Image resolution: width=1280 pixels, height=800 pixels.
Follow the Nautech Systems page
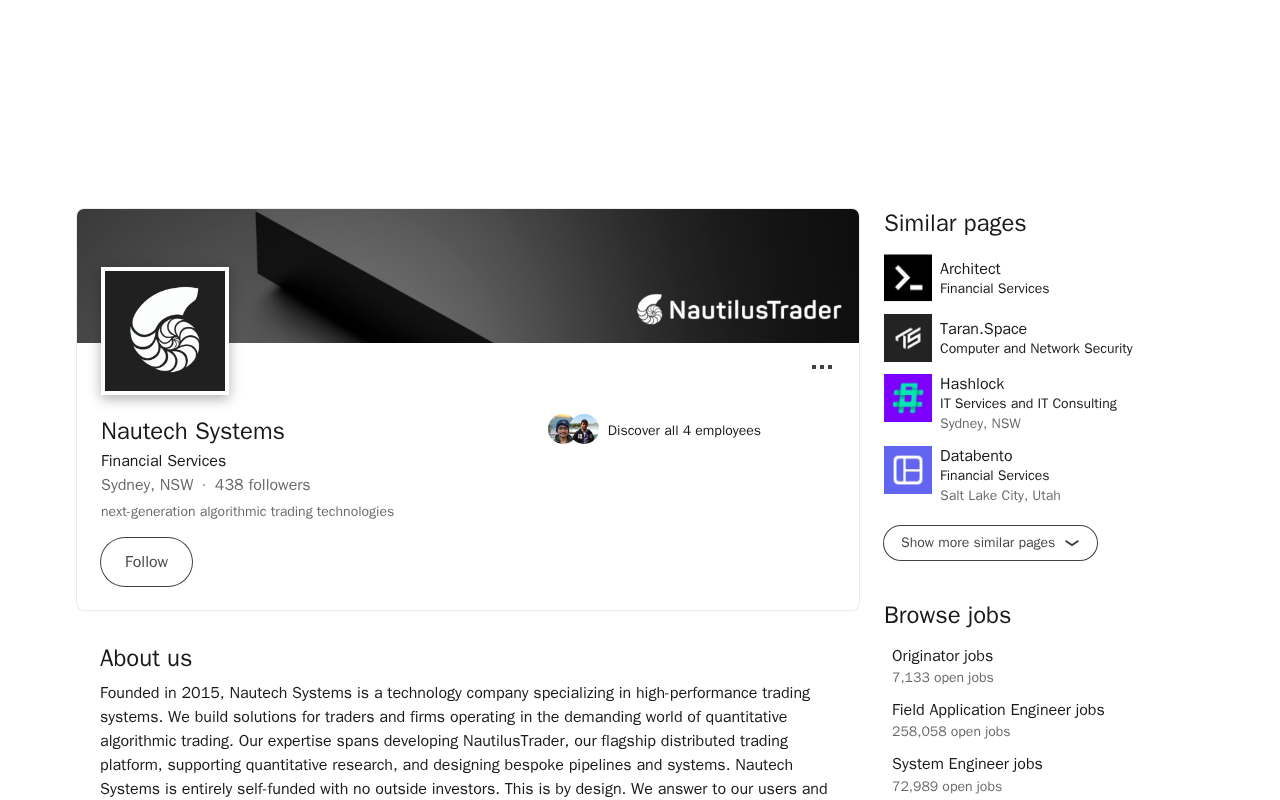coord(146,562)
